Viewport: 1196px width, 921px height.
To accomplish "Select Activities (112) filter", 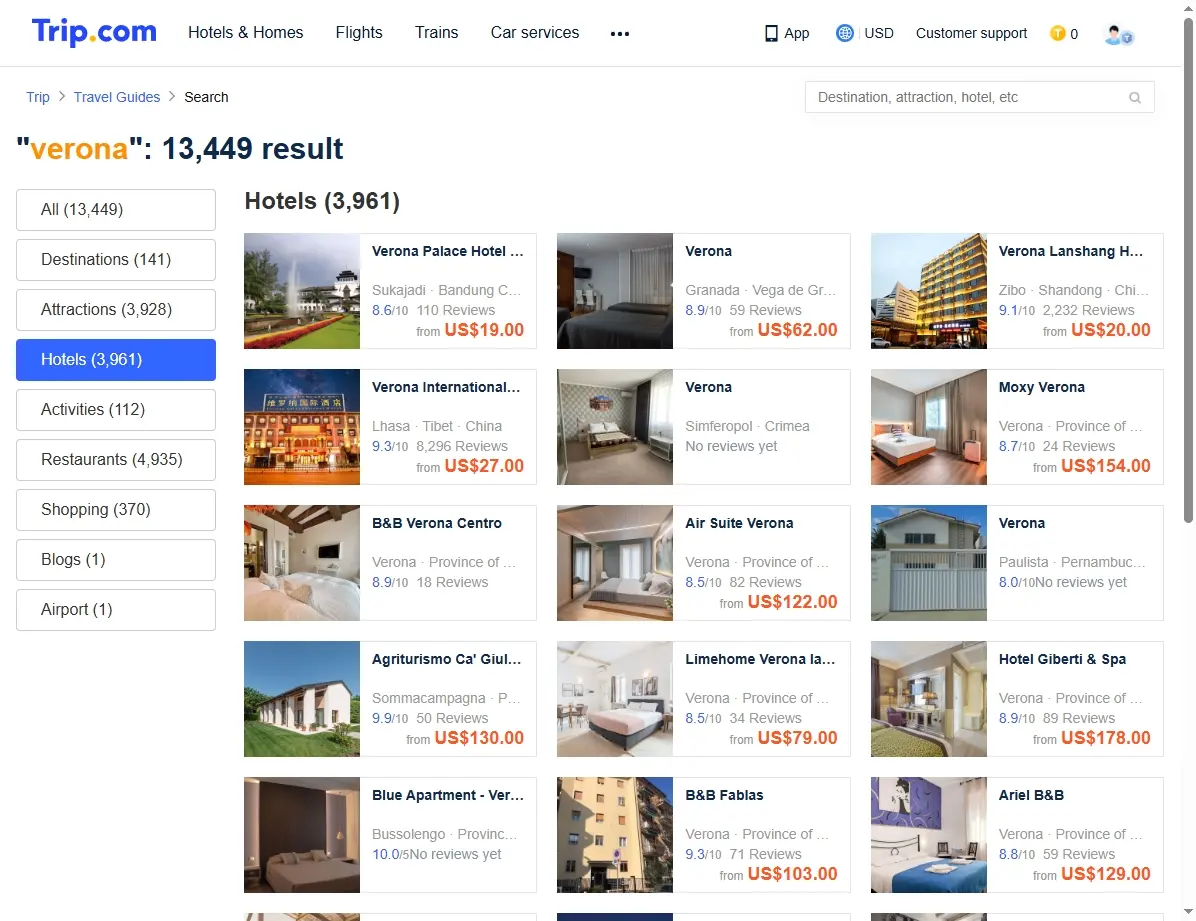I will (116, 410).
